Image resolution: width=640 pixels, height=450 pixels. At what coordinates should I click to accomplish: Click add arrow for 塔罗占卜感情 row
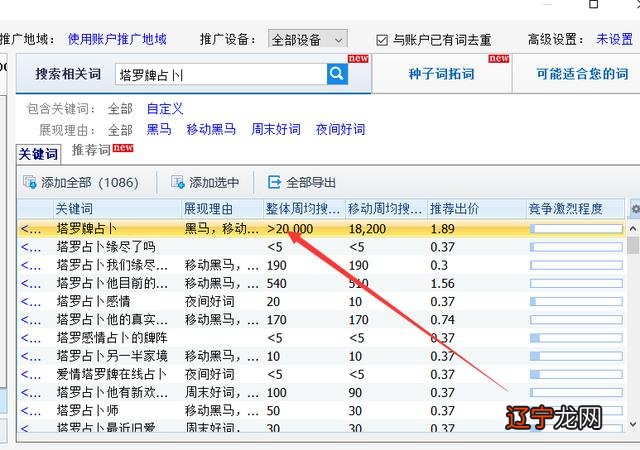tap(31, 302)
